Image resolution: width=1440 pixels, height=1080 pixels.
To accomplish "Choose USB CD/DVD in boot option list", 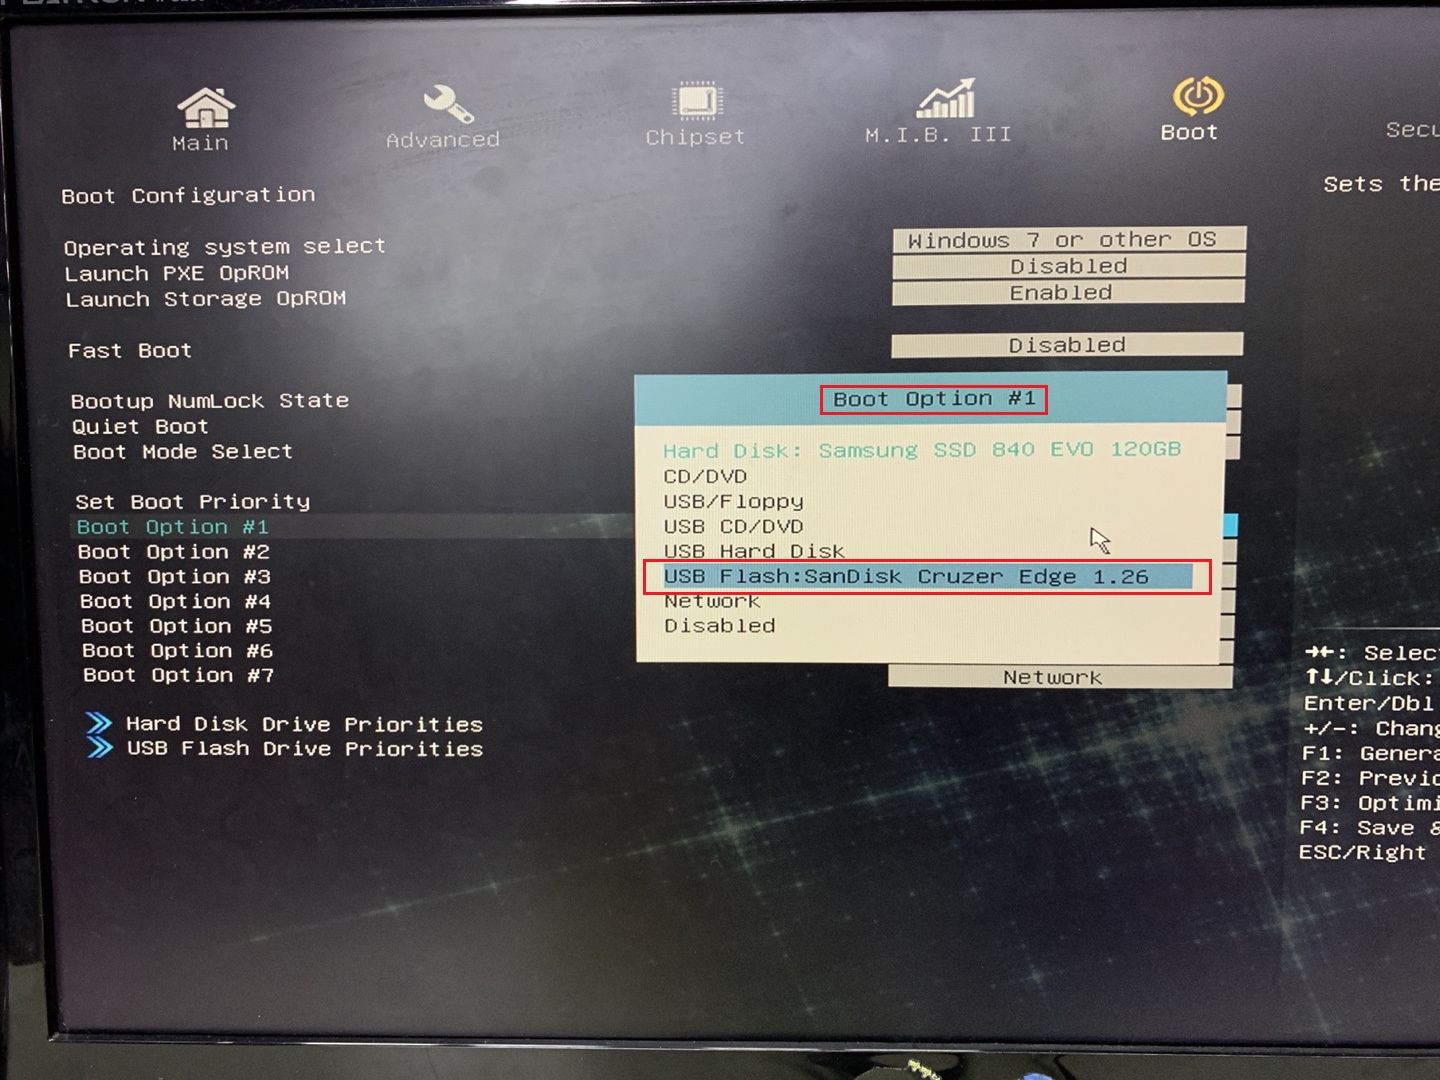I will coord(733,526).
